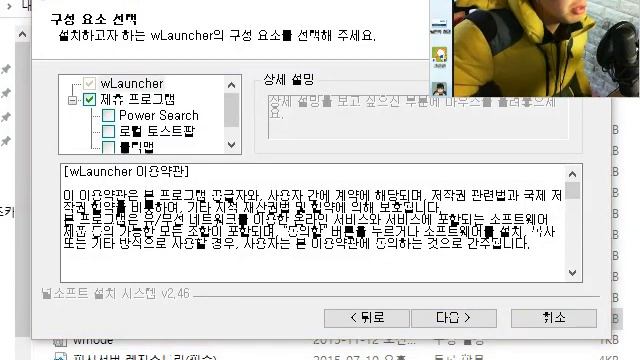This screenshot has height=360, width=640.
Task: Click Explorer sidebar scroll-up arrow
Action: pos(22,35)
